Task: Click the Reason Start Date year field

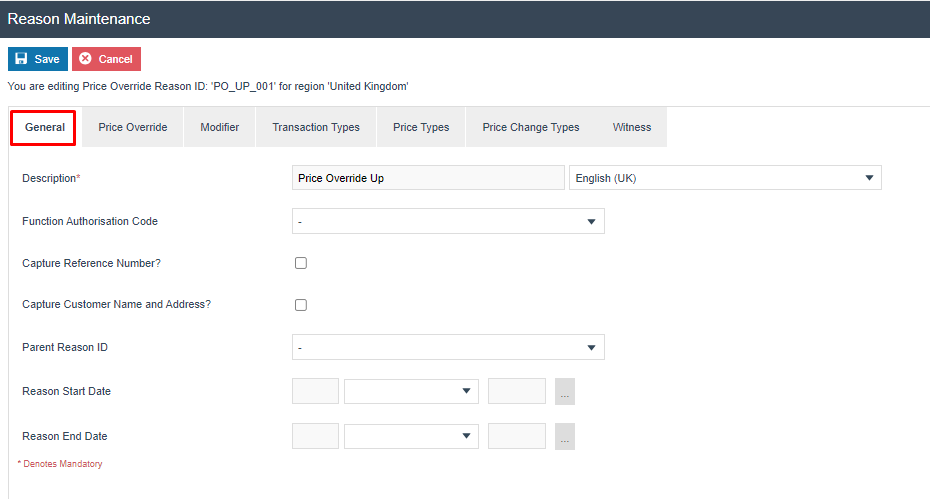Action: 517,391
